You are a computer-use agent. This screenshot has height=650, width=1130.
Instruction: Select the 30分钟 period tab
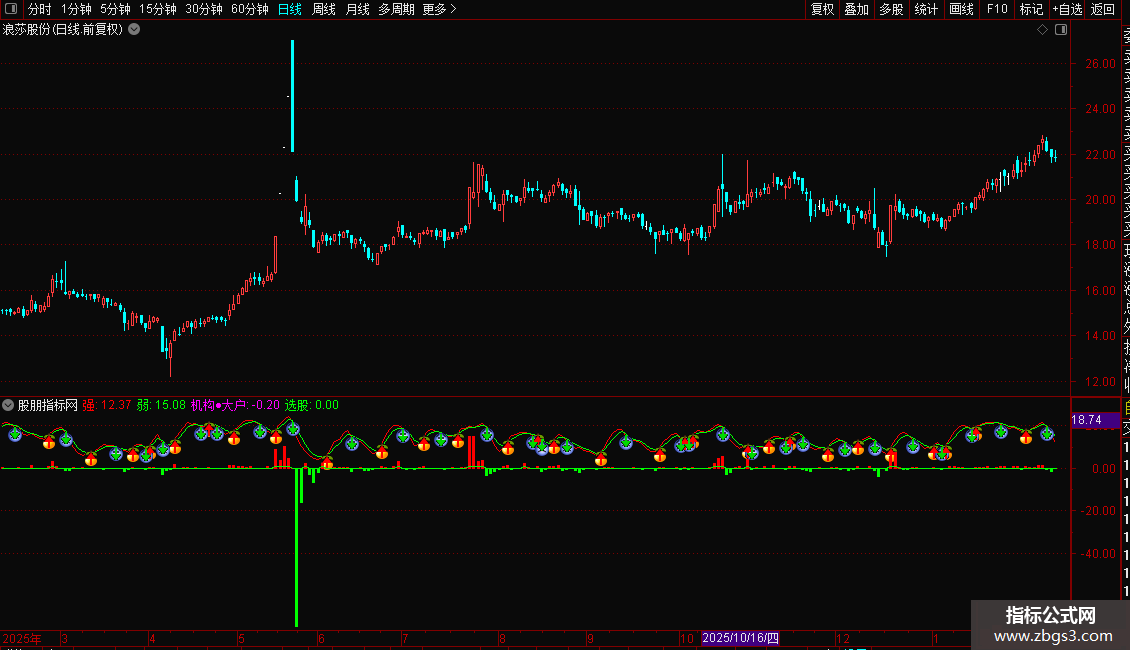point(204,9)
